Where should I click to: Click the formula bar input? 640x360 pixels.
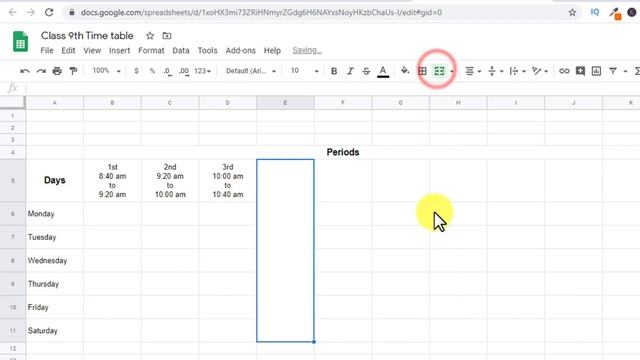coord(333,88)
